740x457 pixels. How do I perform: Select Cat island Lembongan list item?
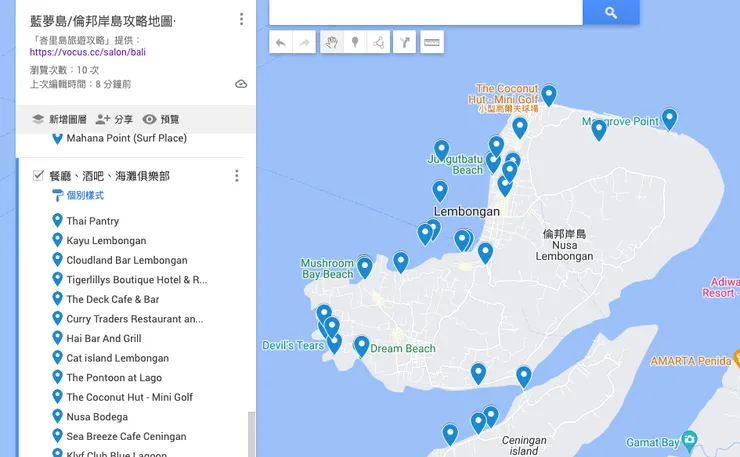click(x=118, y=358)
